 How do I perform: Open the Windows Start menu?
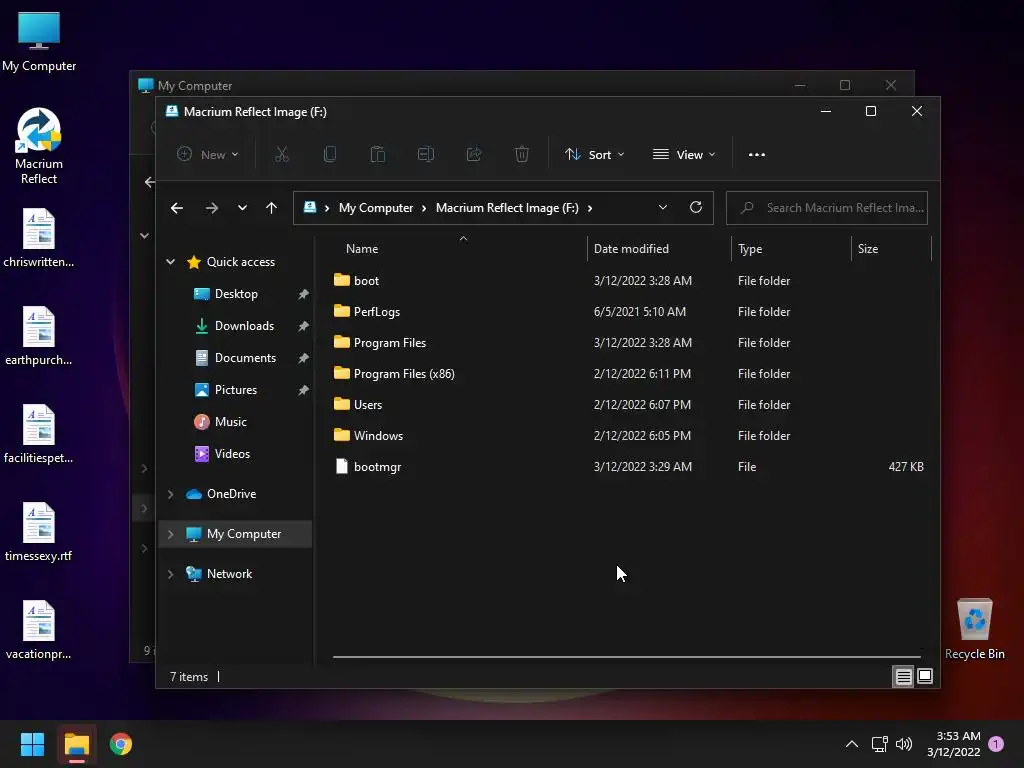tap(32, 744)
